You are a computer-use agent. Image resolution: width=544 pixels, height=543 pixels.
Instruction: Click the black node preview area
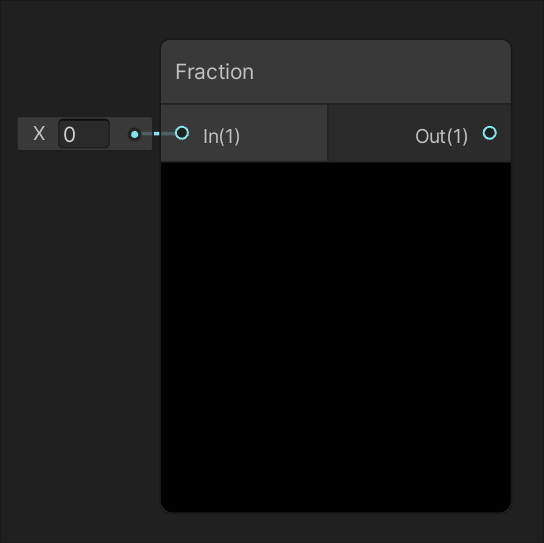[336, 337]
